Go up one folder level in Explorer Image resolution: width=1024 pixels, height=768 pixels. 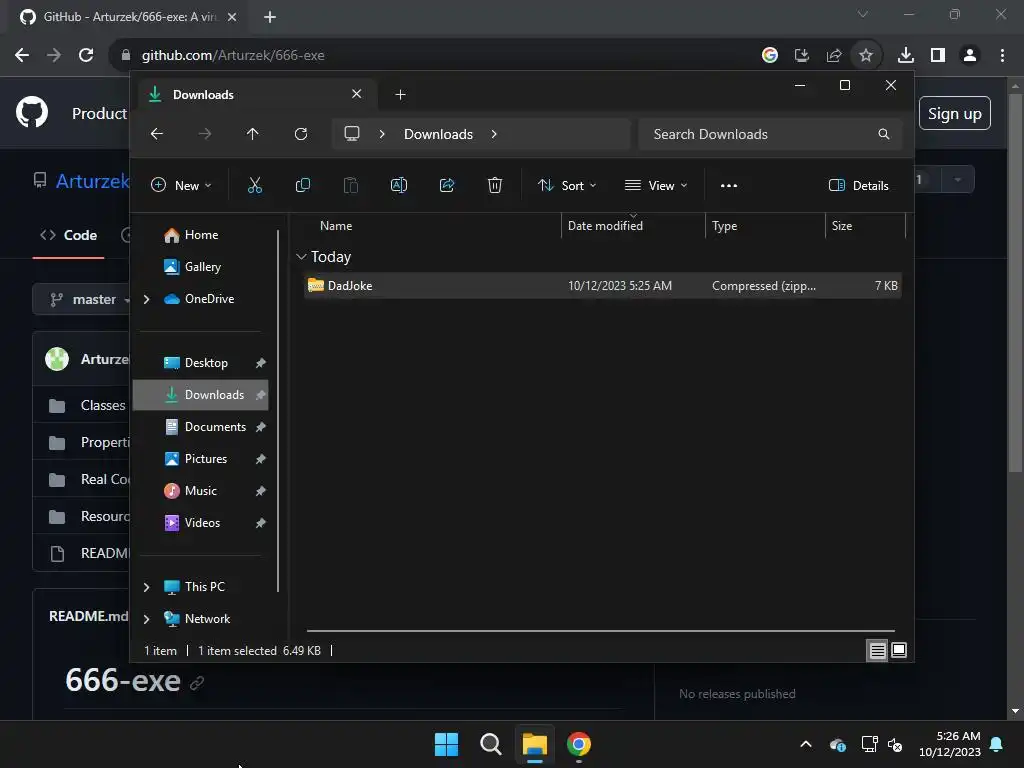253,134
